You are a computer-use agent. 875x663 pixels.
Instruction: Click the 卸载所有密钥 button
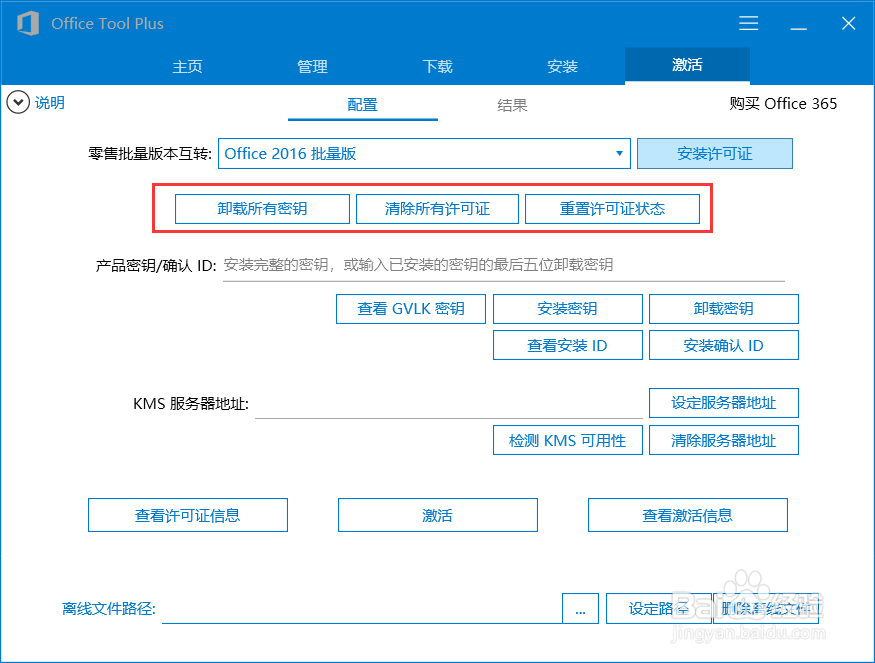pyautogui.click(x=262, y=209)
